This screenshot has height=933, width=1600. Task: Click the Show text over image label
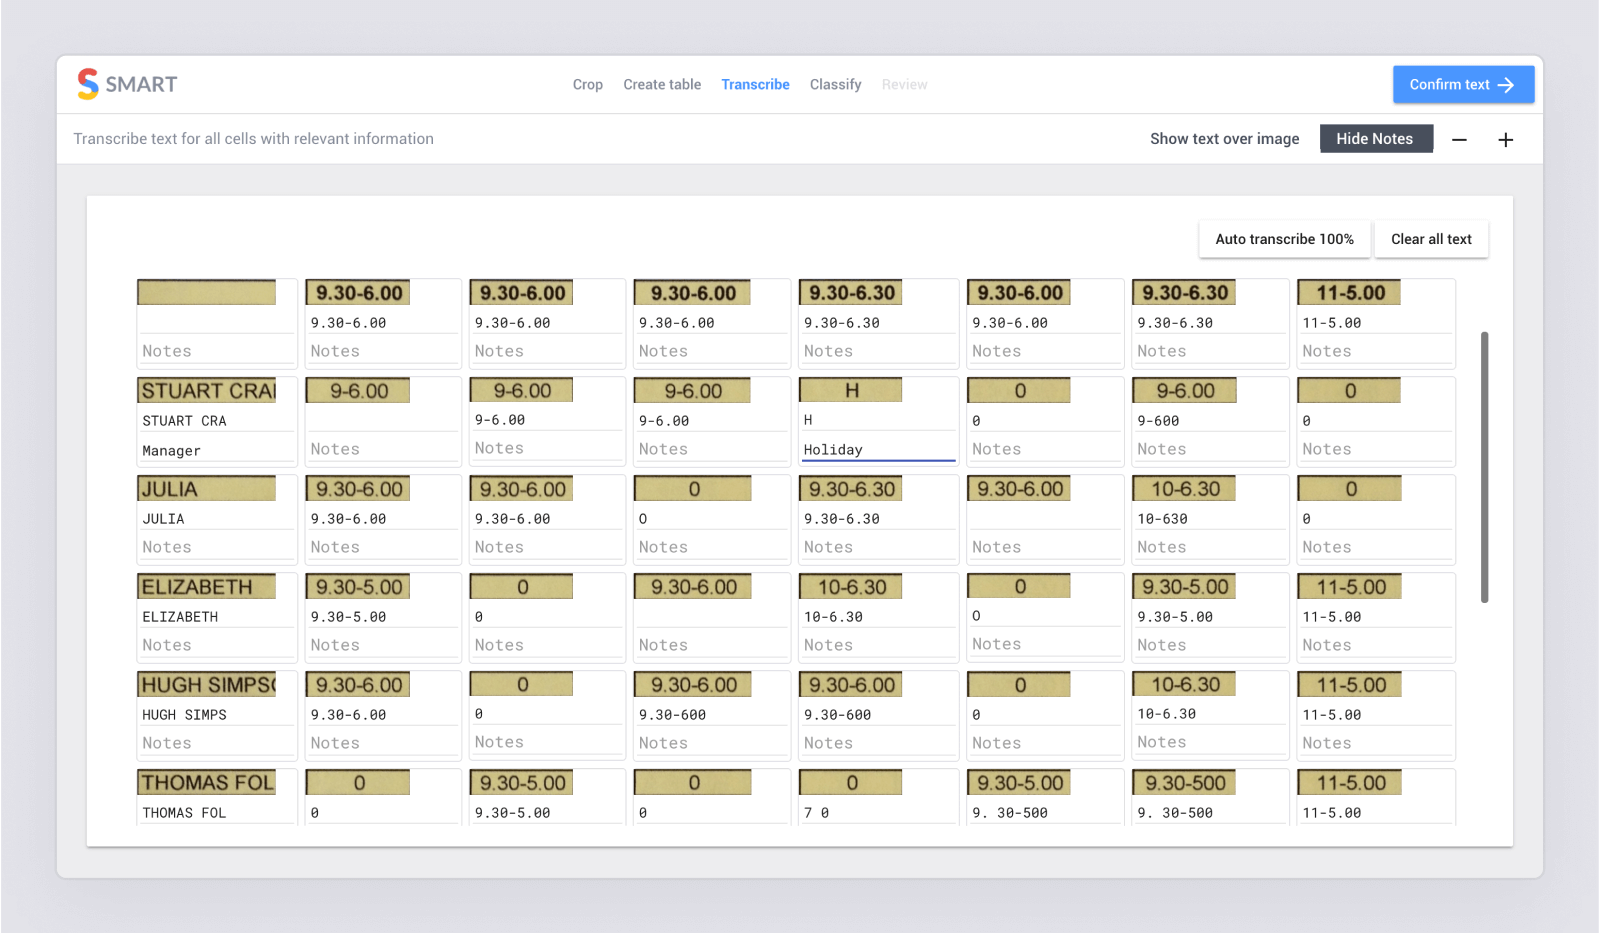point(1224,139)
